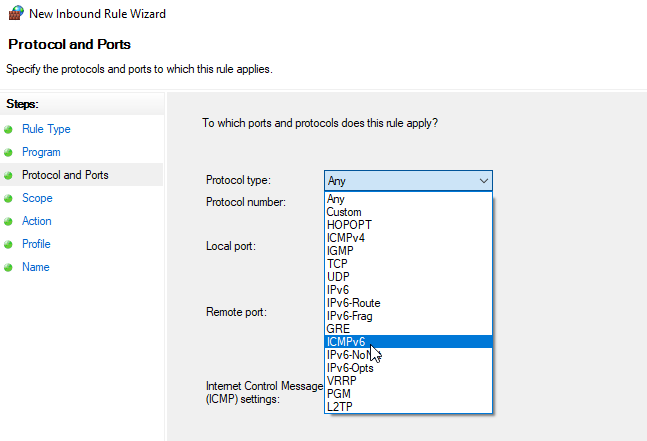This screenshot has width=647, height=441.
Task: Click the green bullet beside Profile step
Action: click(9, 245)
